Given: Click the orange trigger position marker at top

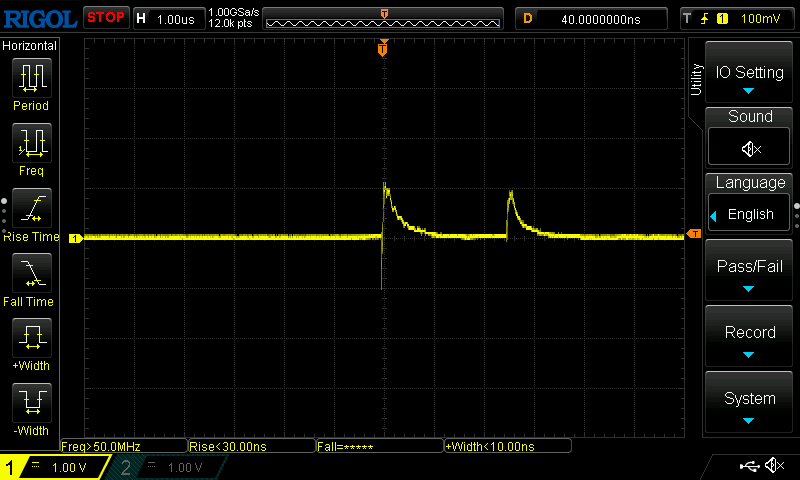Looking at the screenshot, I should (x=382, y=49).
